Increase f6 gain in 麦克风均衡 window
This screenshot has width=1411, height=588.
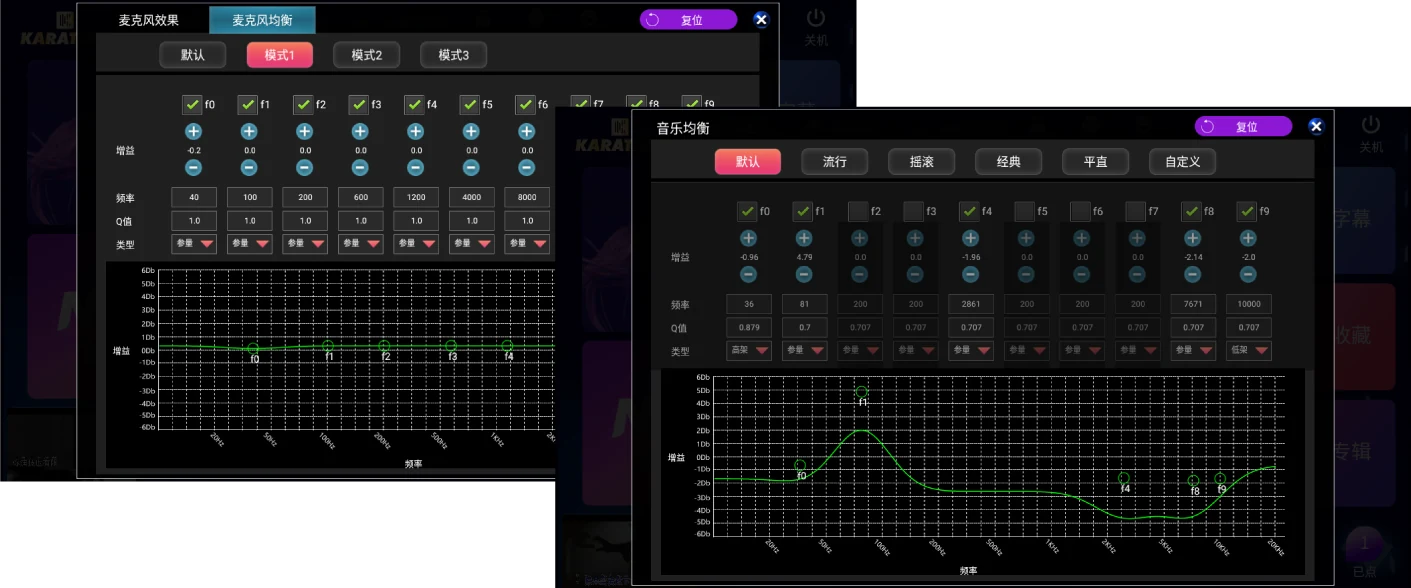point(527,131)
